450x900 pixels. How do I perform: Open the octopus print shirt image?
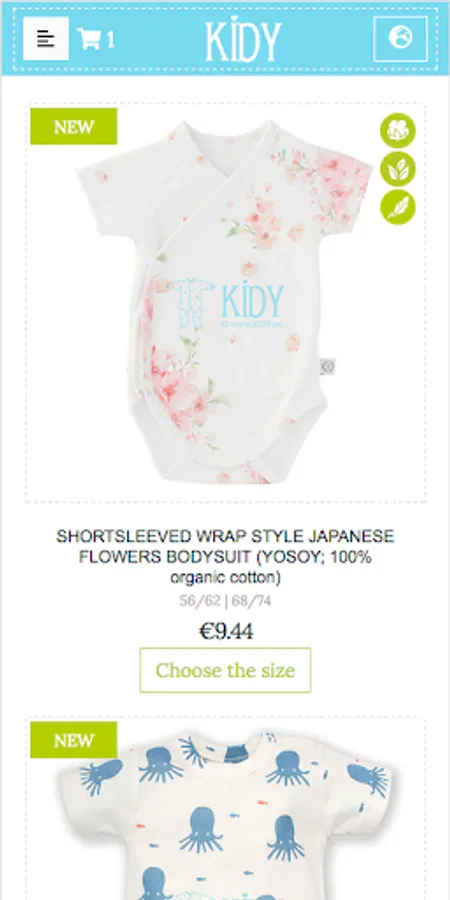point(225,808)
